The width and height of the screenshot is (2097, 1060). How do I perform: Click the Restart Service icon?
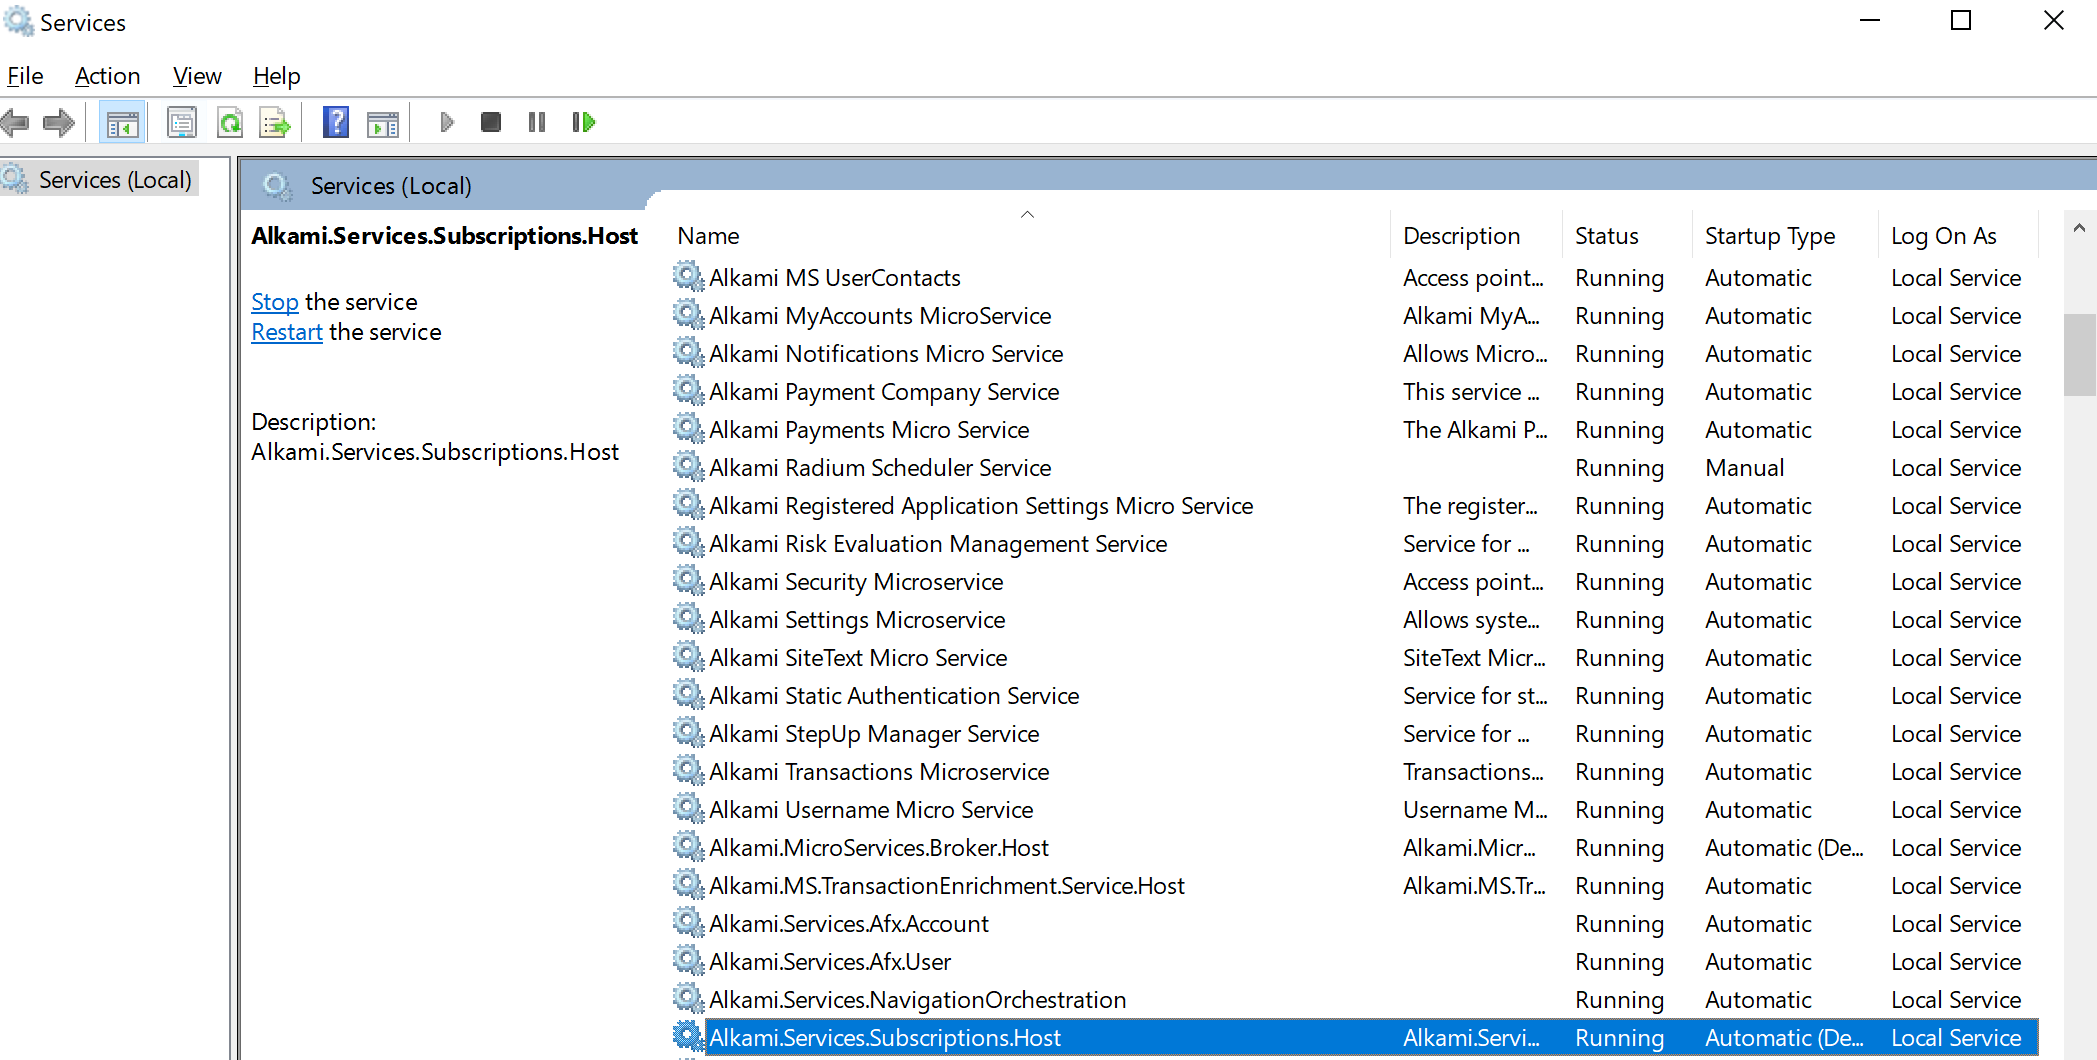click(x=584, y=122)
